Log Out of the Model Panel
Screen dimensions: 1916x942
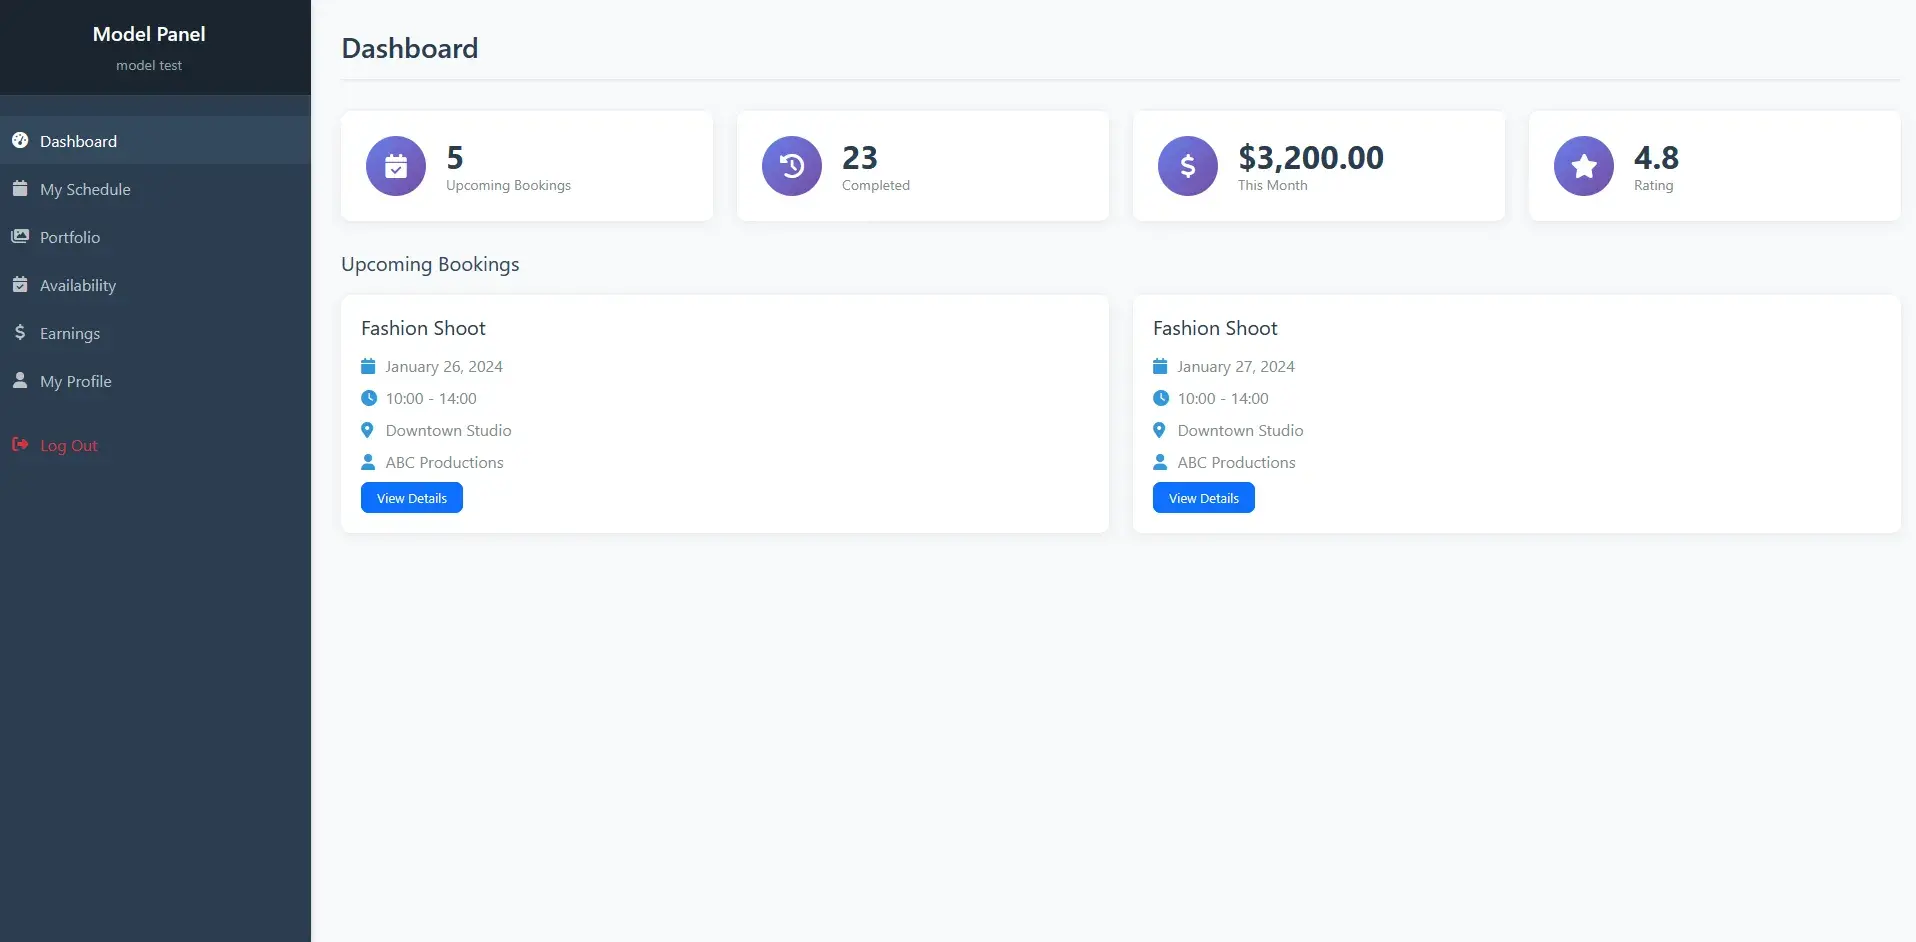pos(69,445)
